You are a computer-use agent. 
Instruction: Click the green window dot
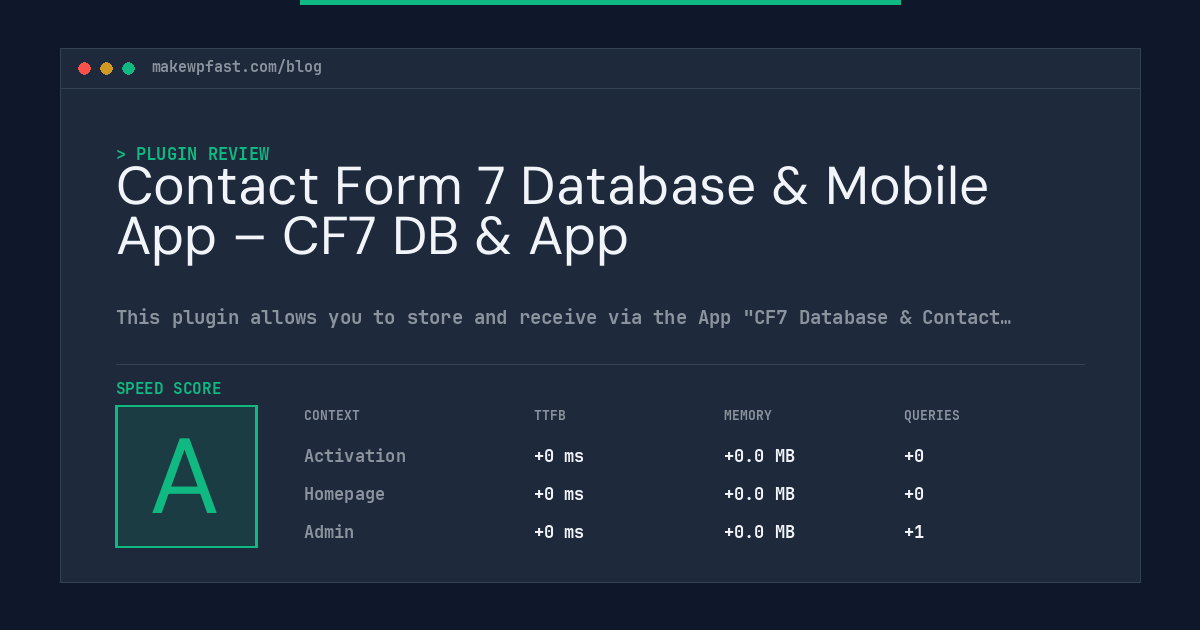(x=129, y=68)
